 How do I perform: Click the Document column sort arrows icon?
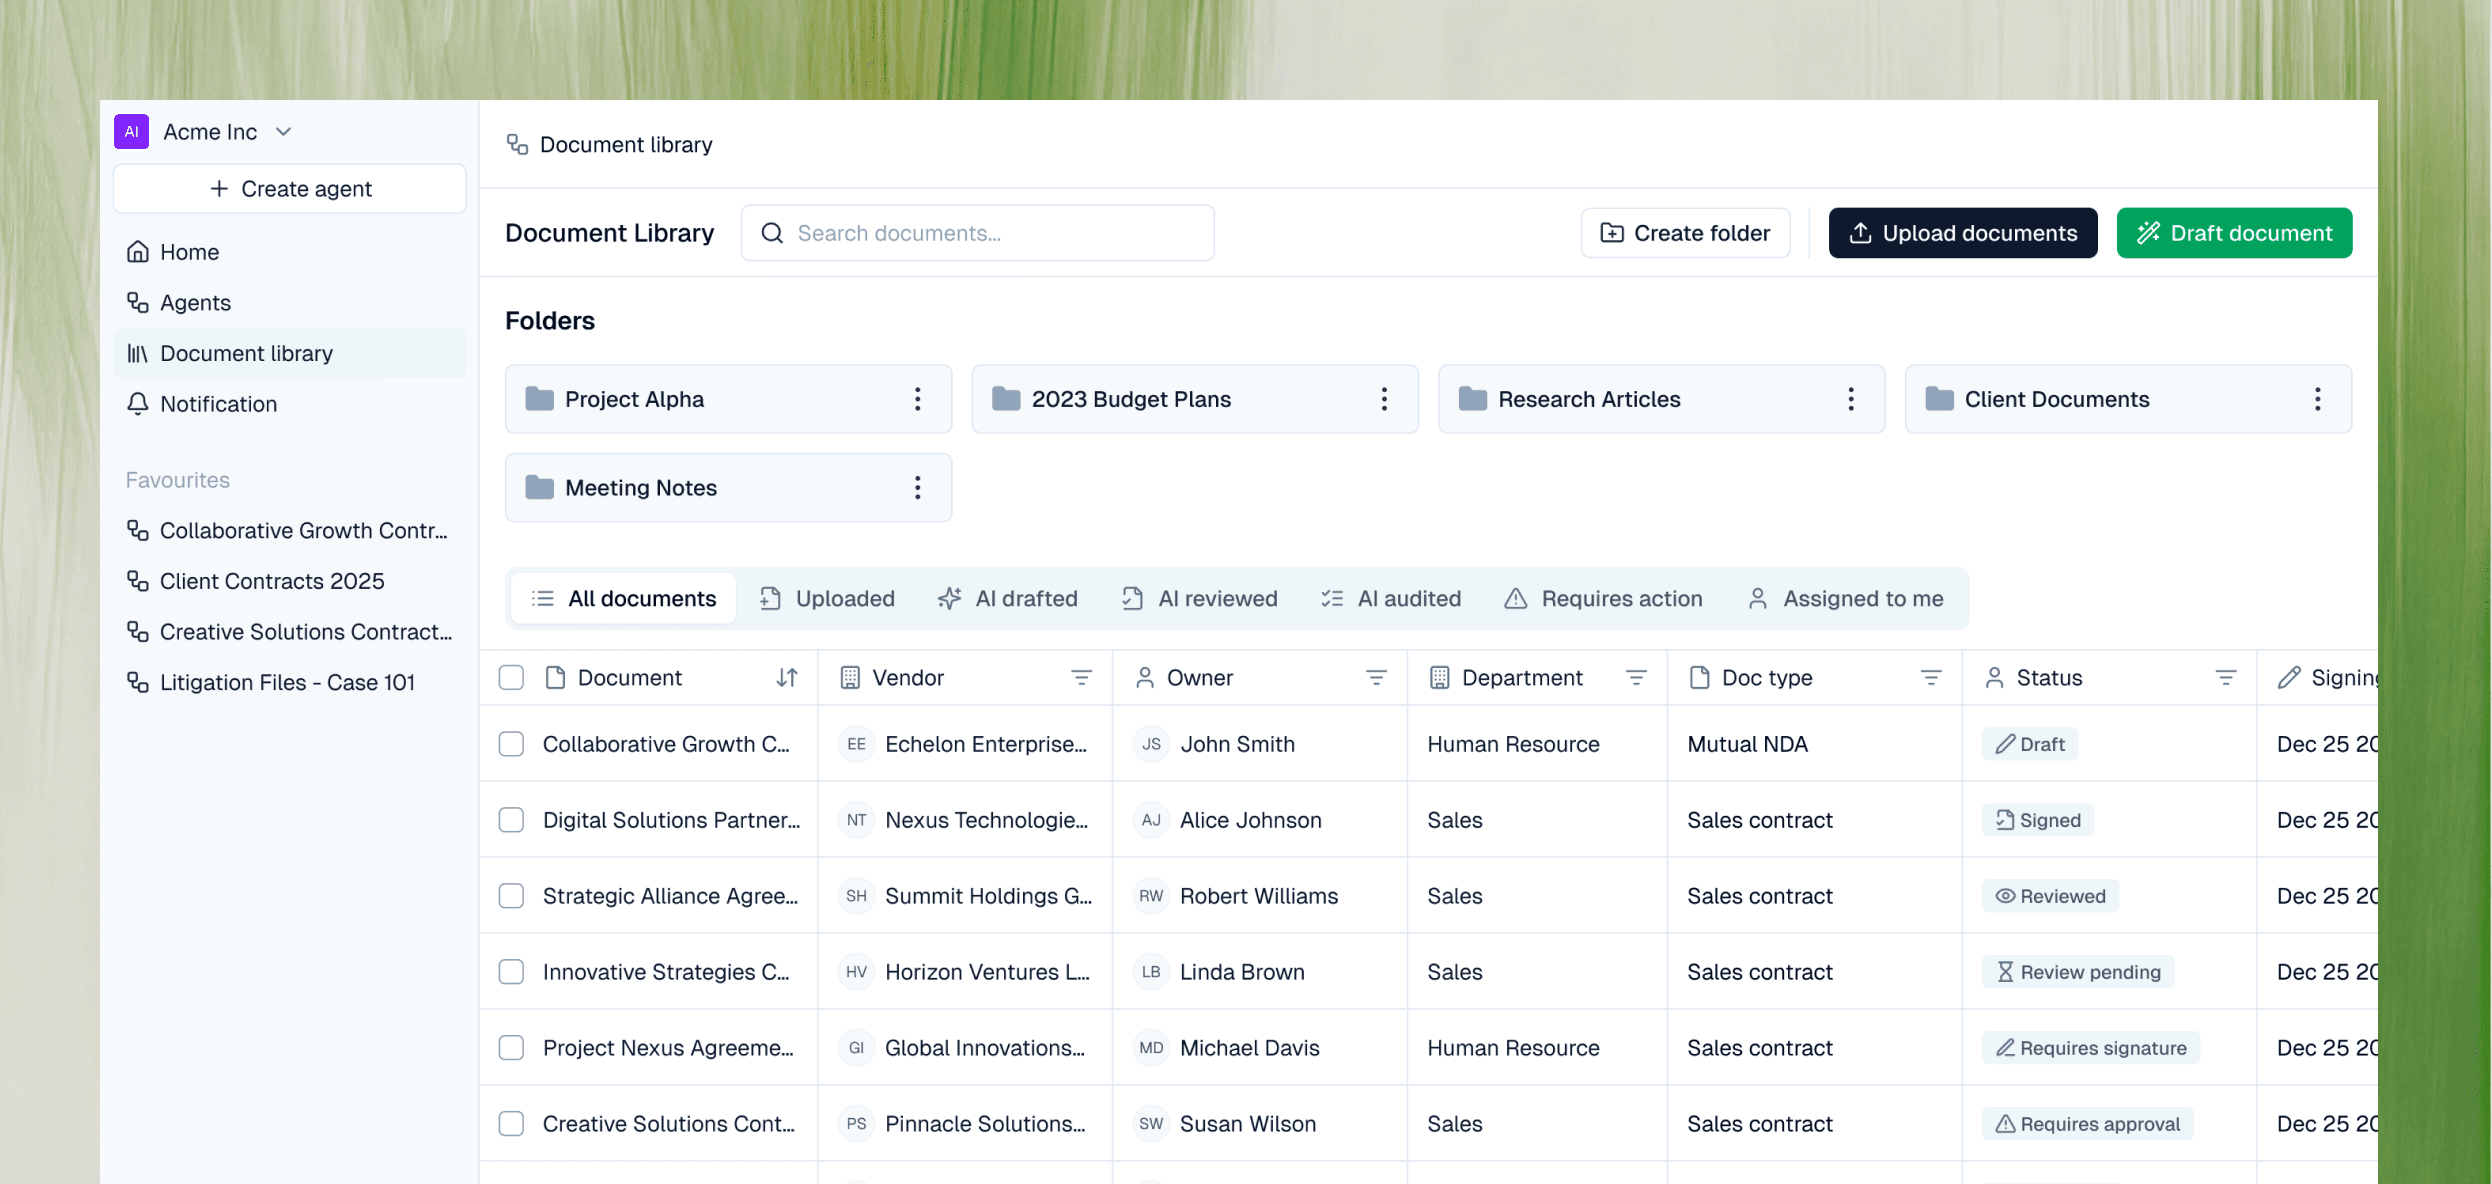(787, 678)
